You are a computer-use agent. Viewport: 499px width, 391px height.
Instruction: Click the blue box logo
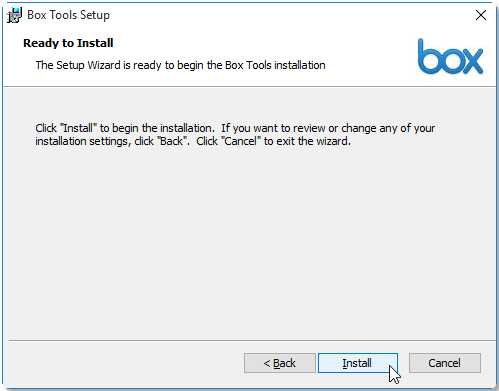point(450,56)
